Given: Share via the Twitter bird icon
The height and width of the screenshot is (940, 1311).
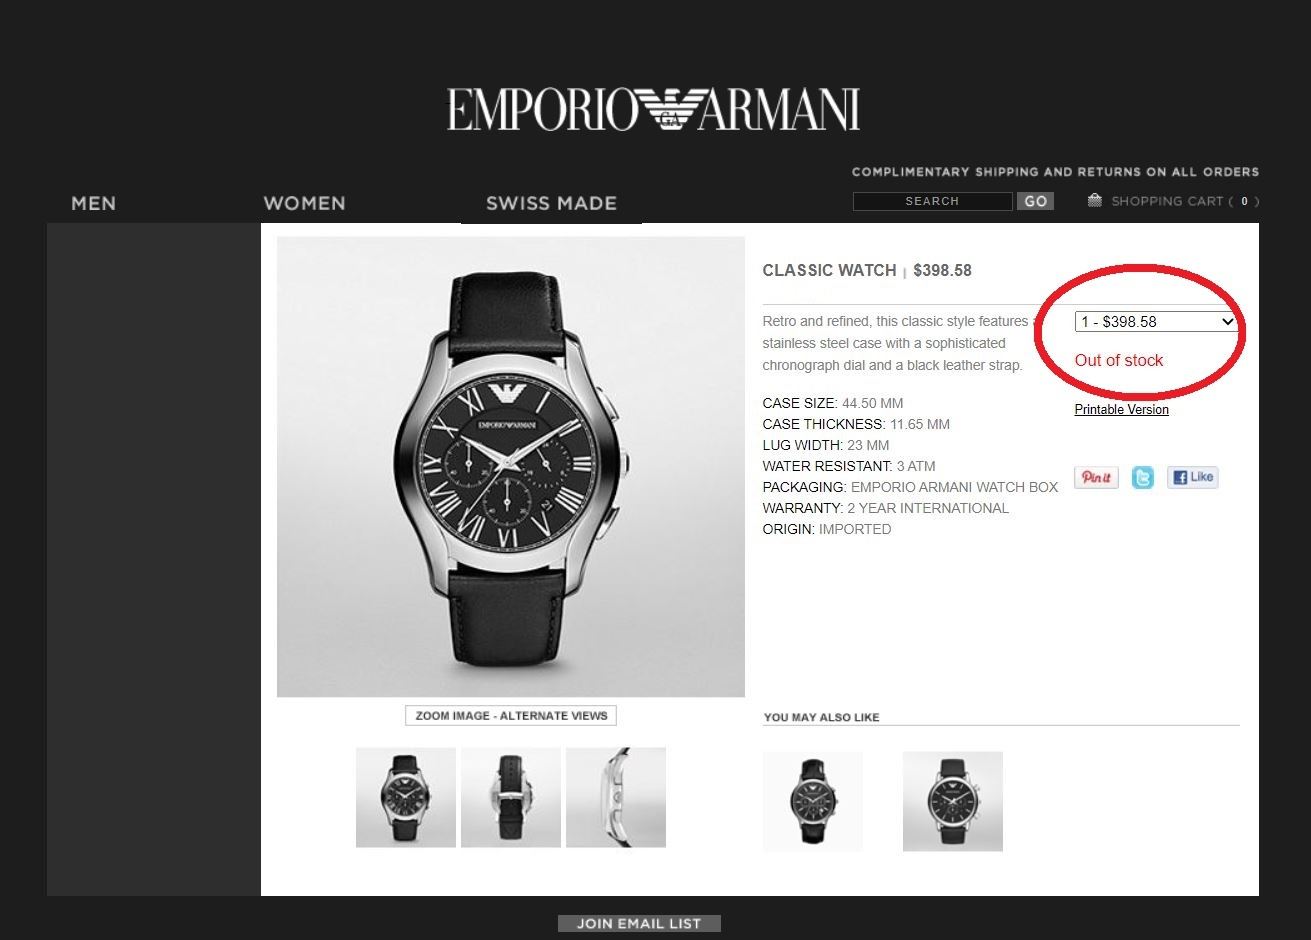Looking at the screenshot, I should pyautogui.click(x=1143, y=477).
